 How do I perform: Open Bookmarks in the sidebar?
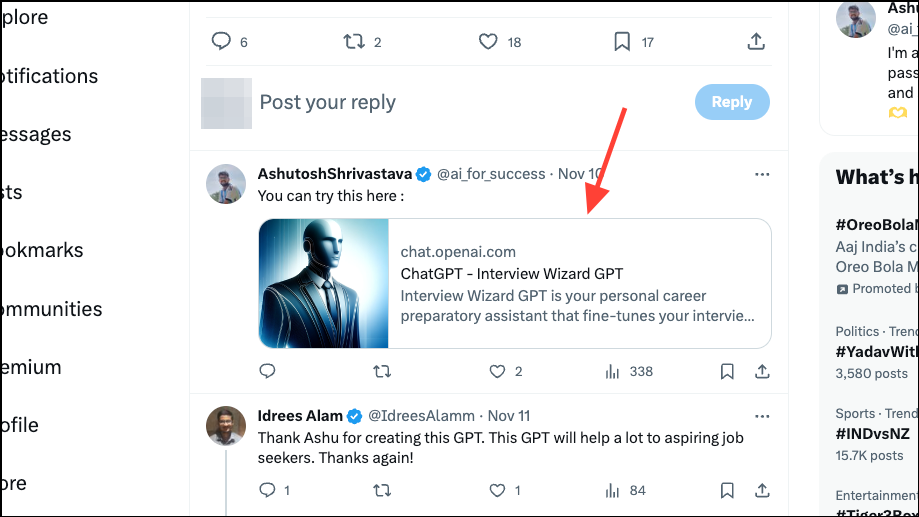point(42,250)
